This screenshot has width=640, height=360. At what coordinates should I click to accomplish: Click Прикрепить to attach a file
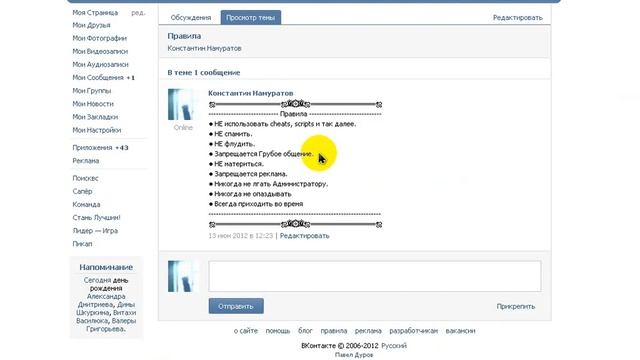[x=516, y=307]
